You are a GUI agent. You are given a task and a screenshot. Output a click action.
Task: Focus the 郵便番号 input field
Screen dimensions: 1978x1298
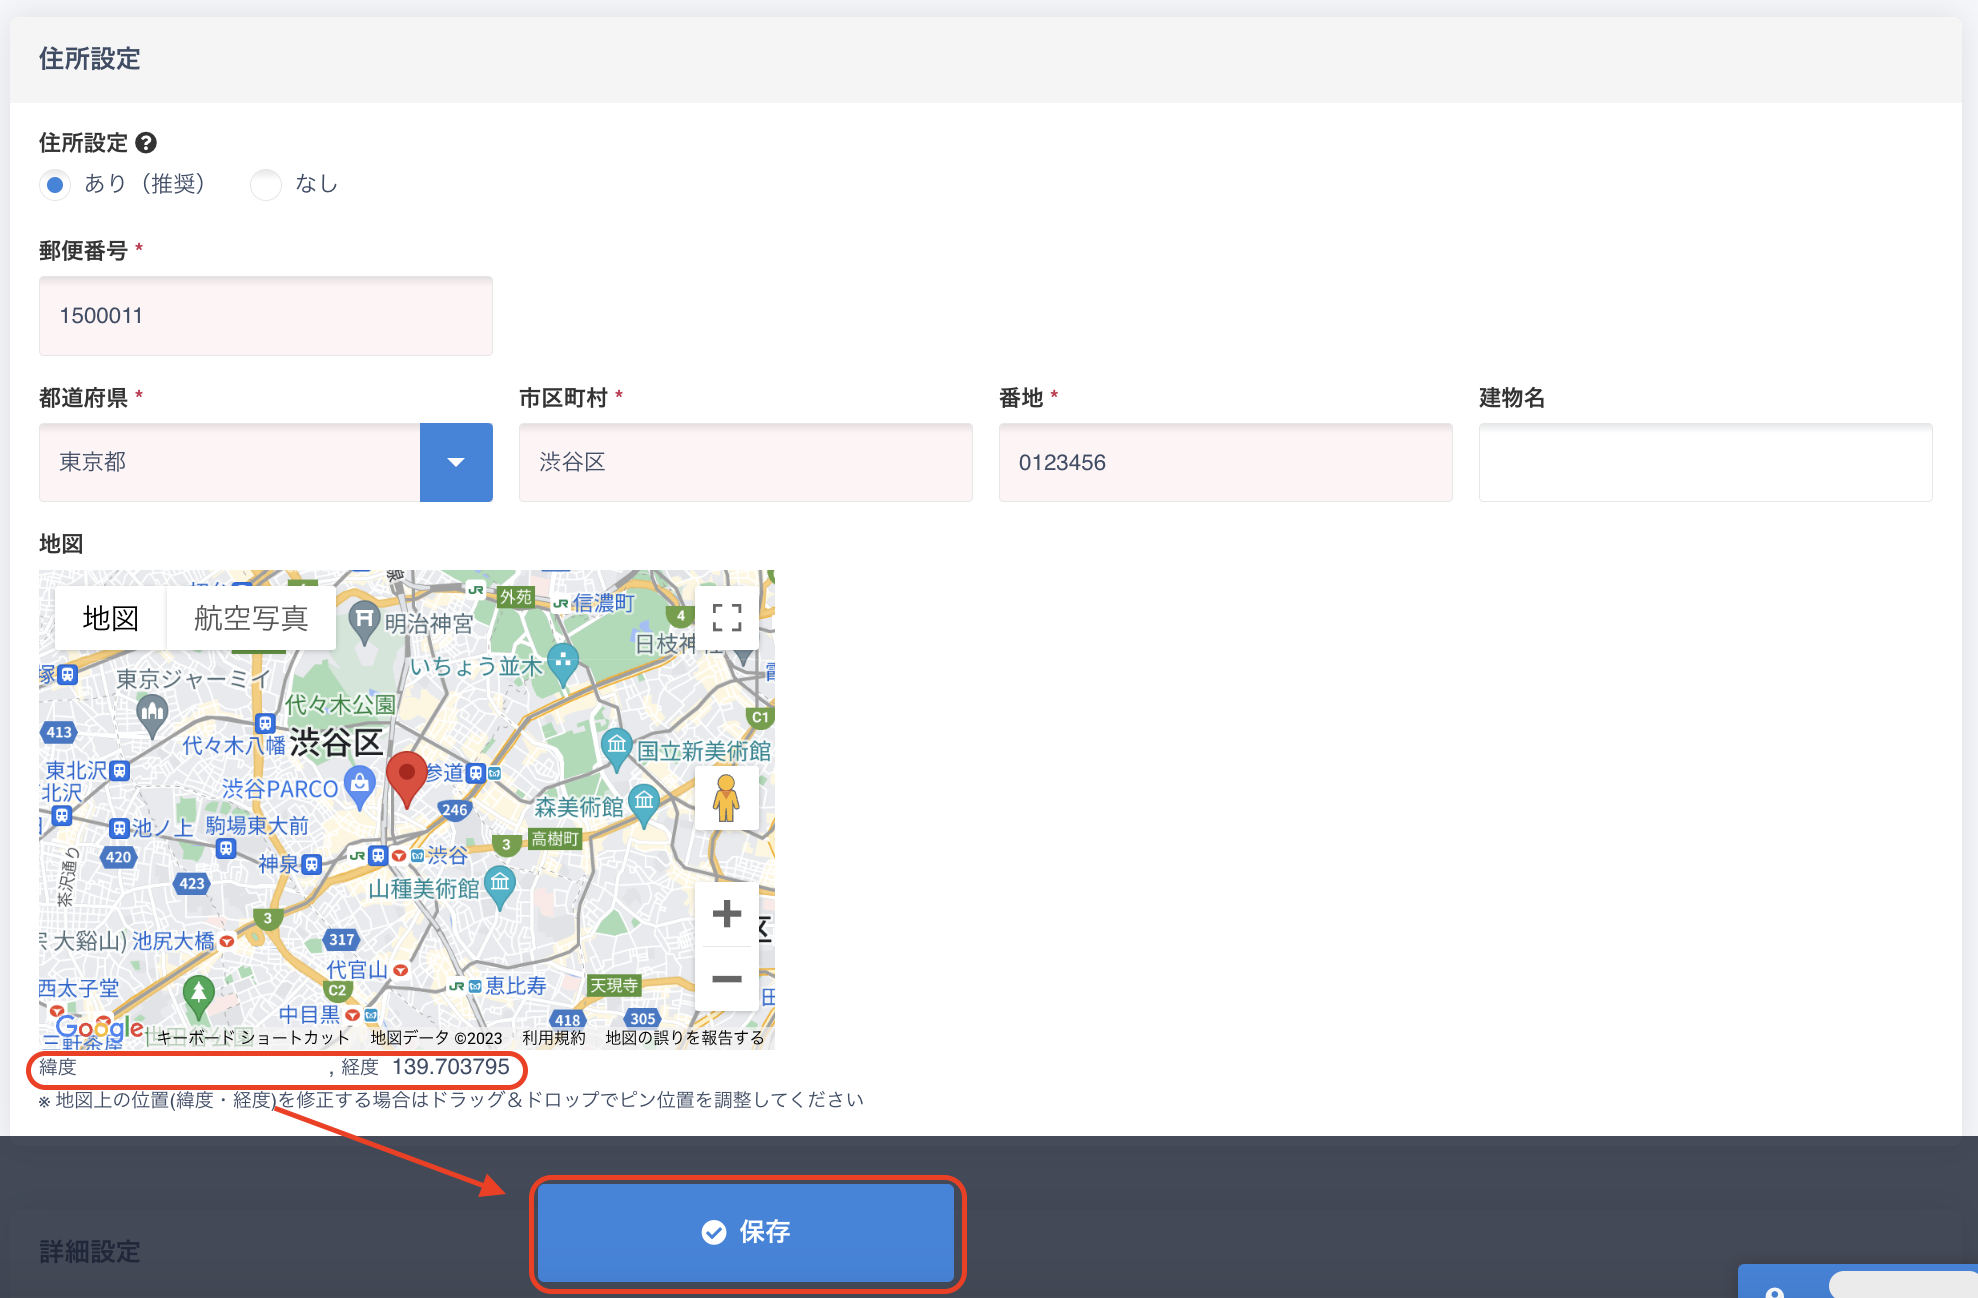coord(266,316)
